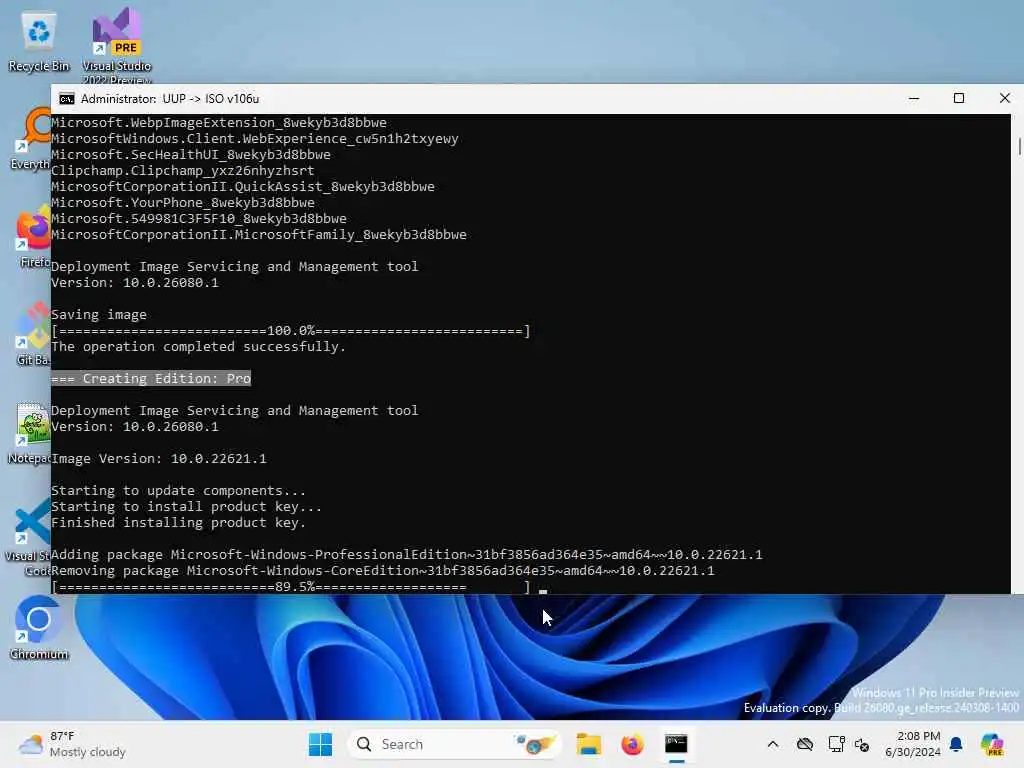Click the 89.5% progress line
This screenshot has height=768, width=1024.
click(x=291, y=586)
